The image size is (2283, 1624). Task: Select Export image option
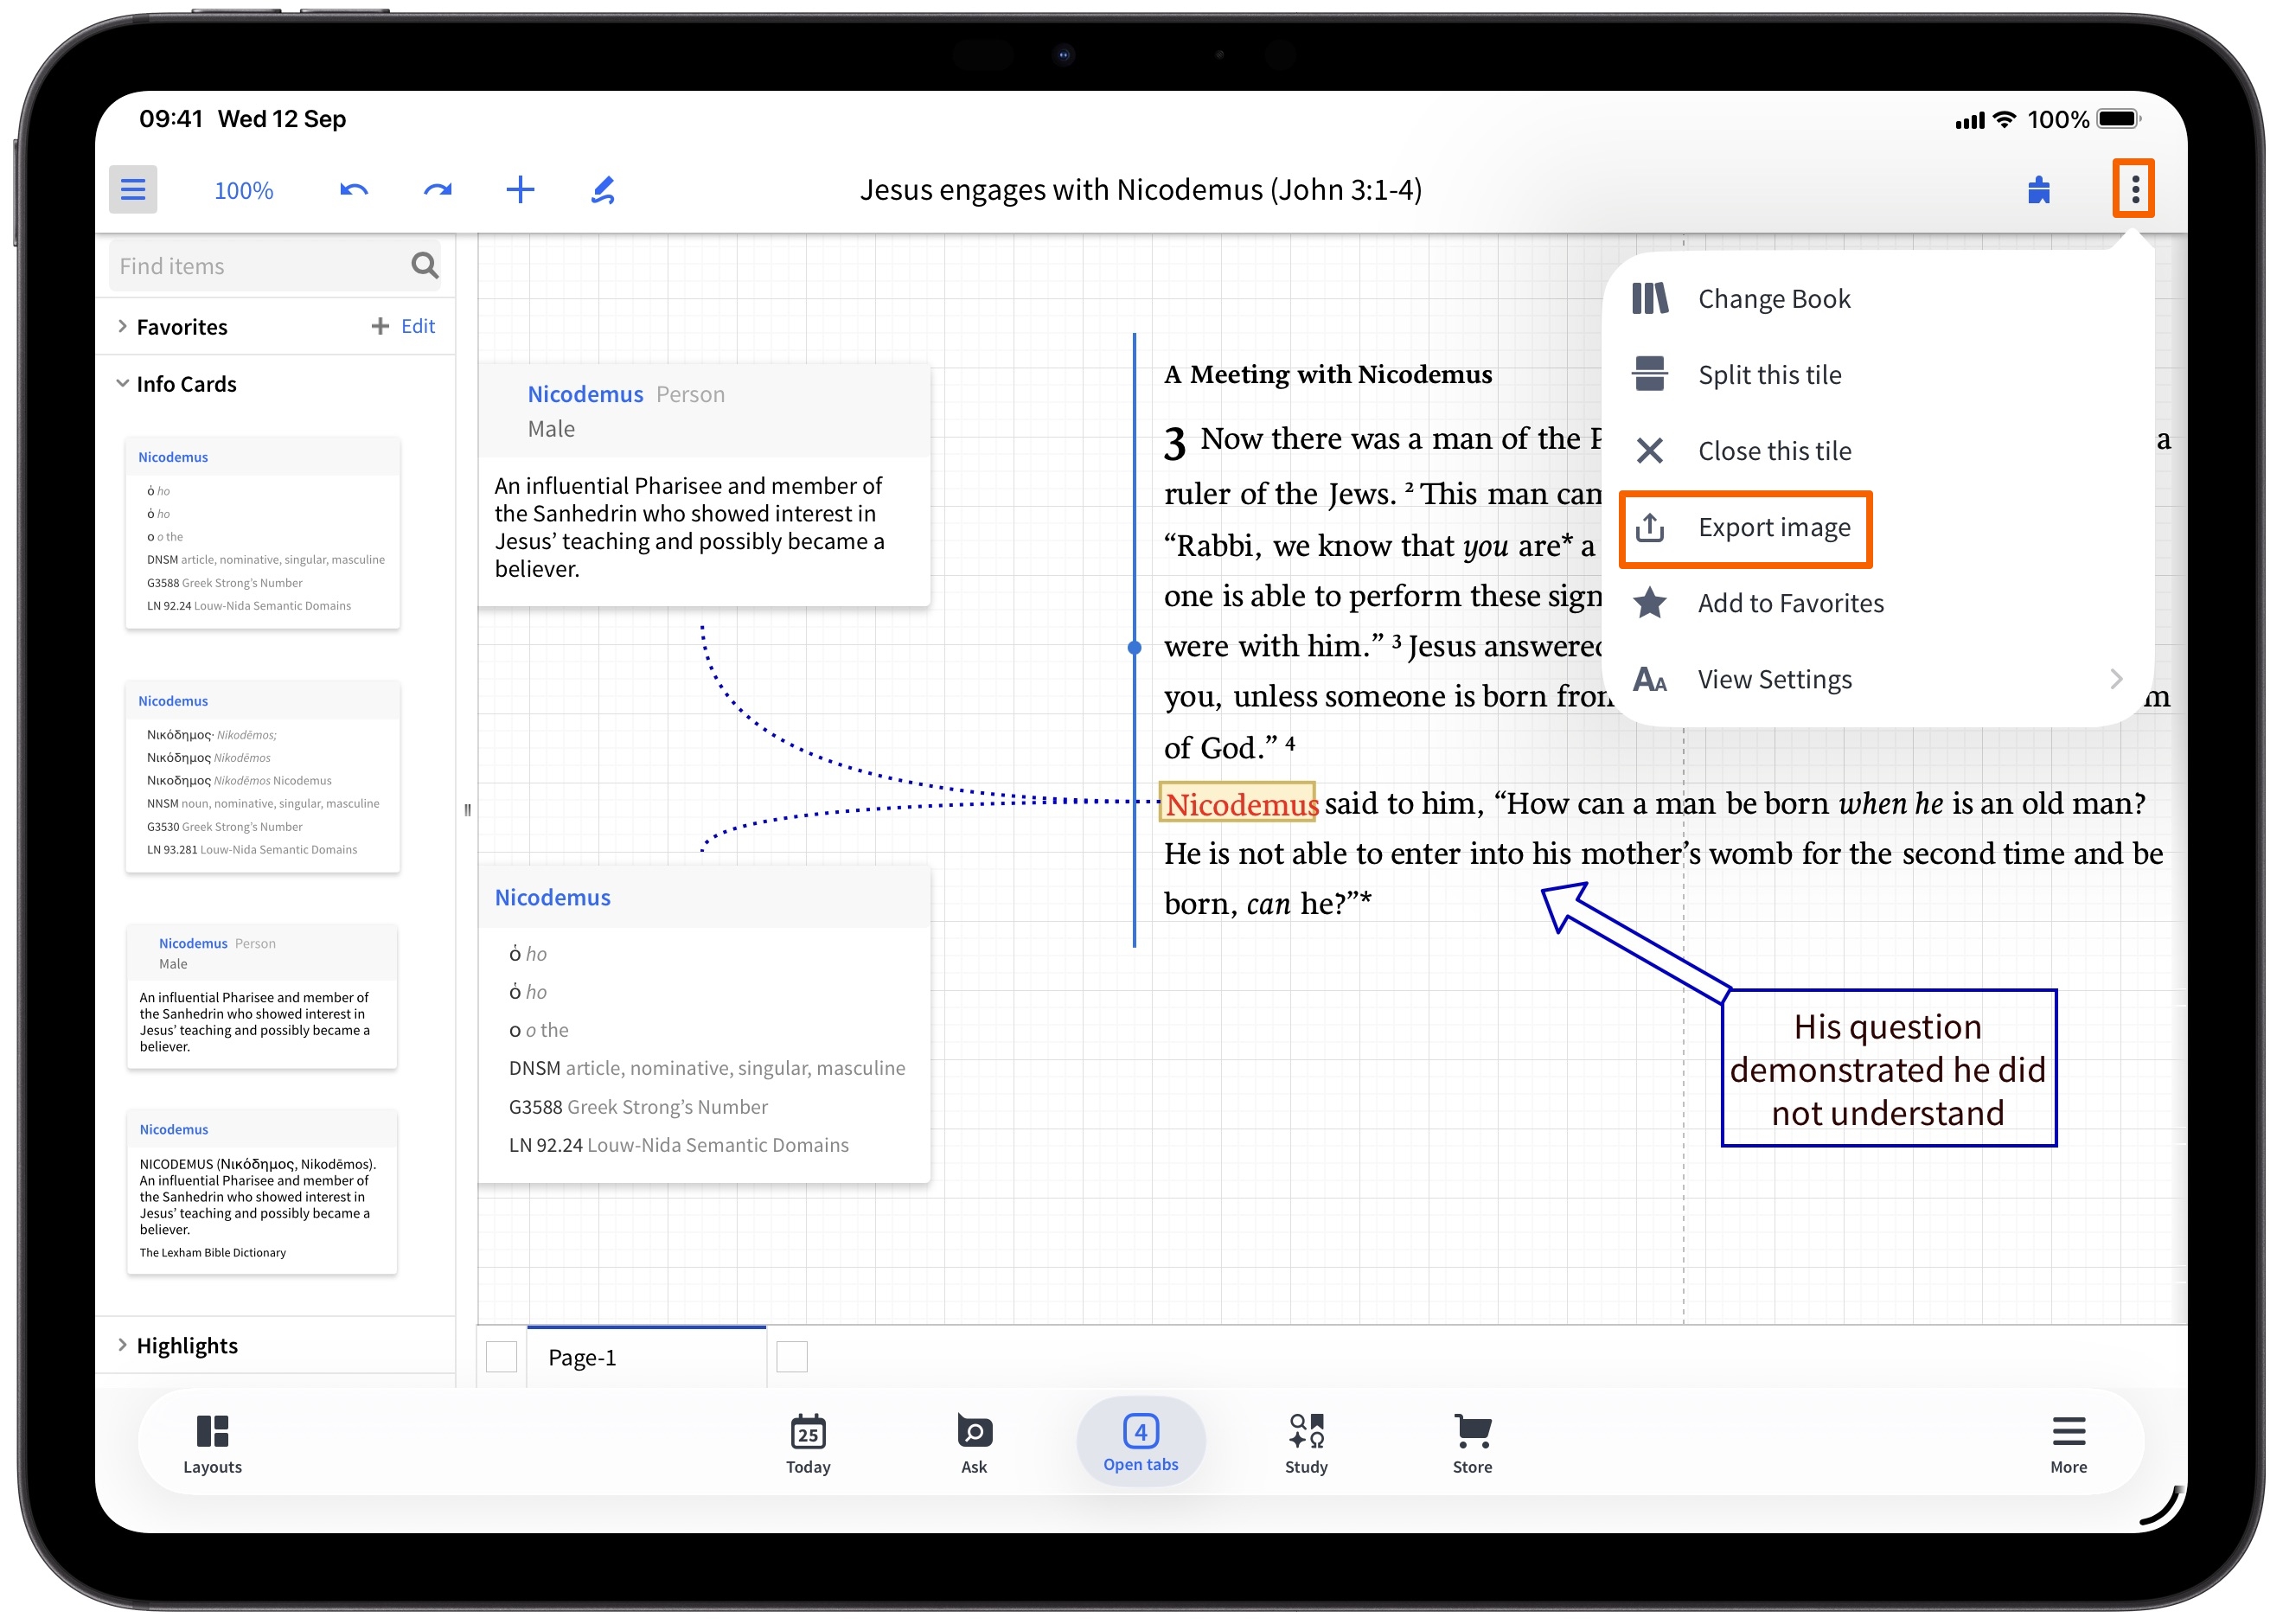[1746, 528]
